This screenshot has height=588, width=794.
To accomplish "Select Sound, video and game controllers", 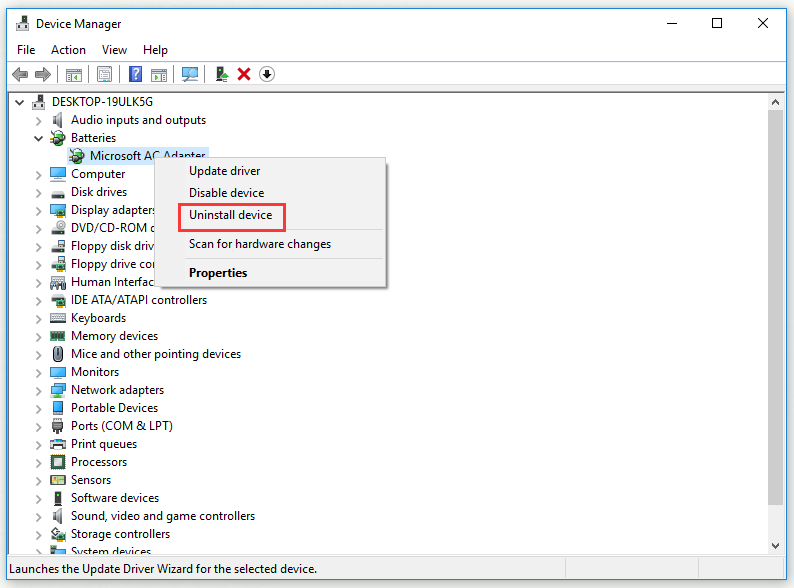I will (162, 516).
